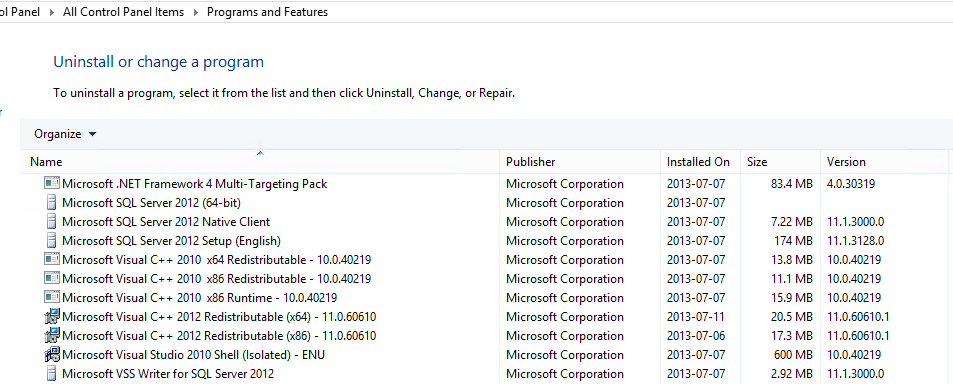This screenshot has height=384, width=953.
Task: Sort by Installed On column header
Action: click(x=700, y=162)
